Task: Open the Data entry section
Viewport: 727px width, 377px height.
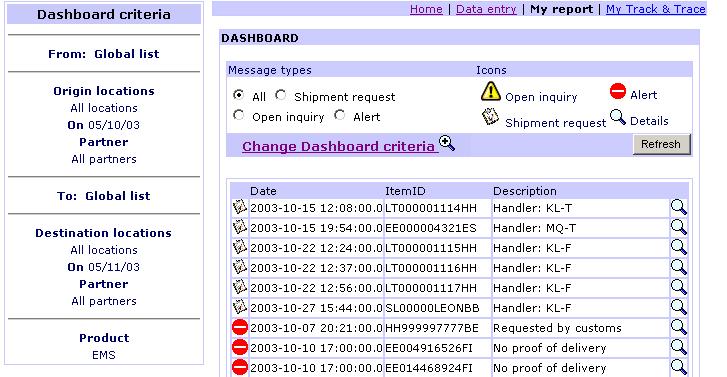Action: pyautogui.click(x=486, y=9)
